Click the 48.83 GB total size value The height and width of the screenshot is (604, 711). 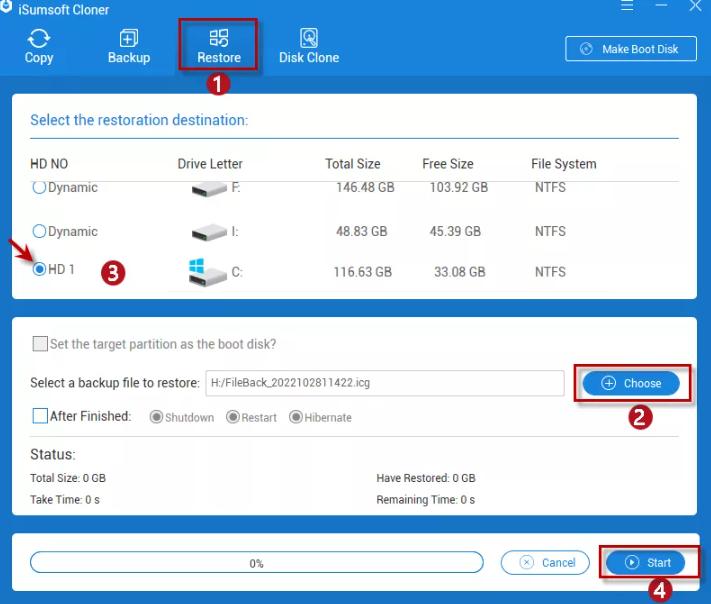(362, 231)
